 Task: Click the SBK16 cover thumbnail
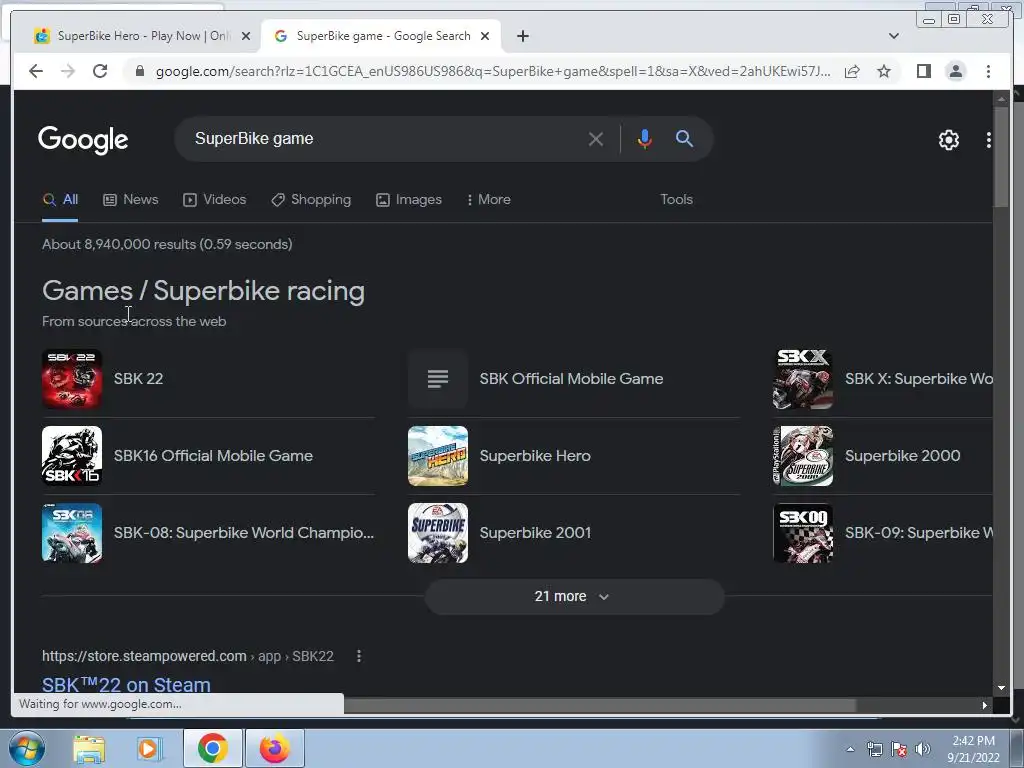(72, 456)
